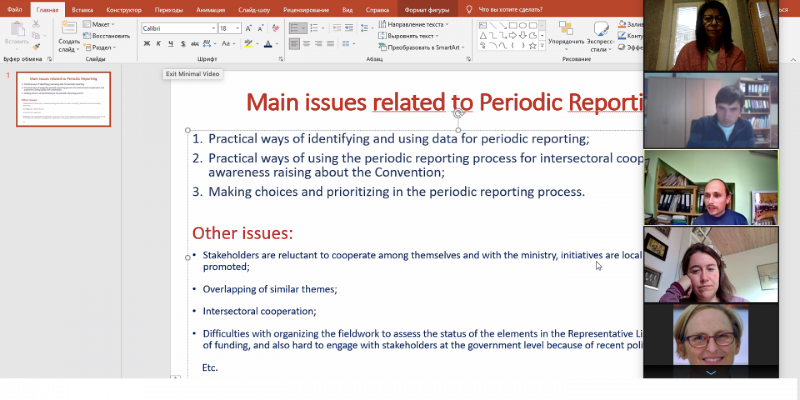Toggle align text right

(319, 44)
